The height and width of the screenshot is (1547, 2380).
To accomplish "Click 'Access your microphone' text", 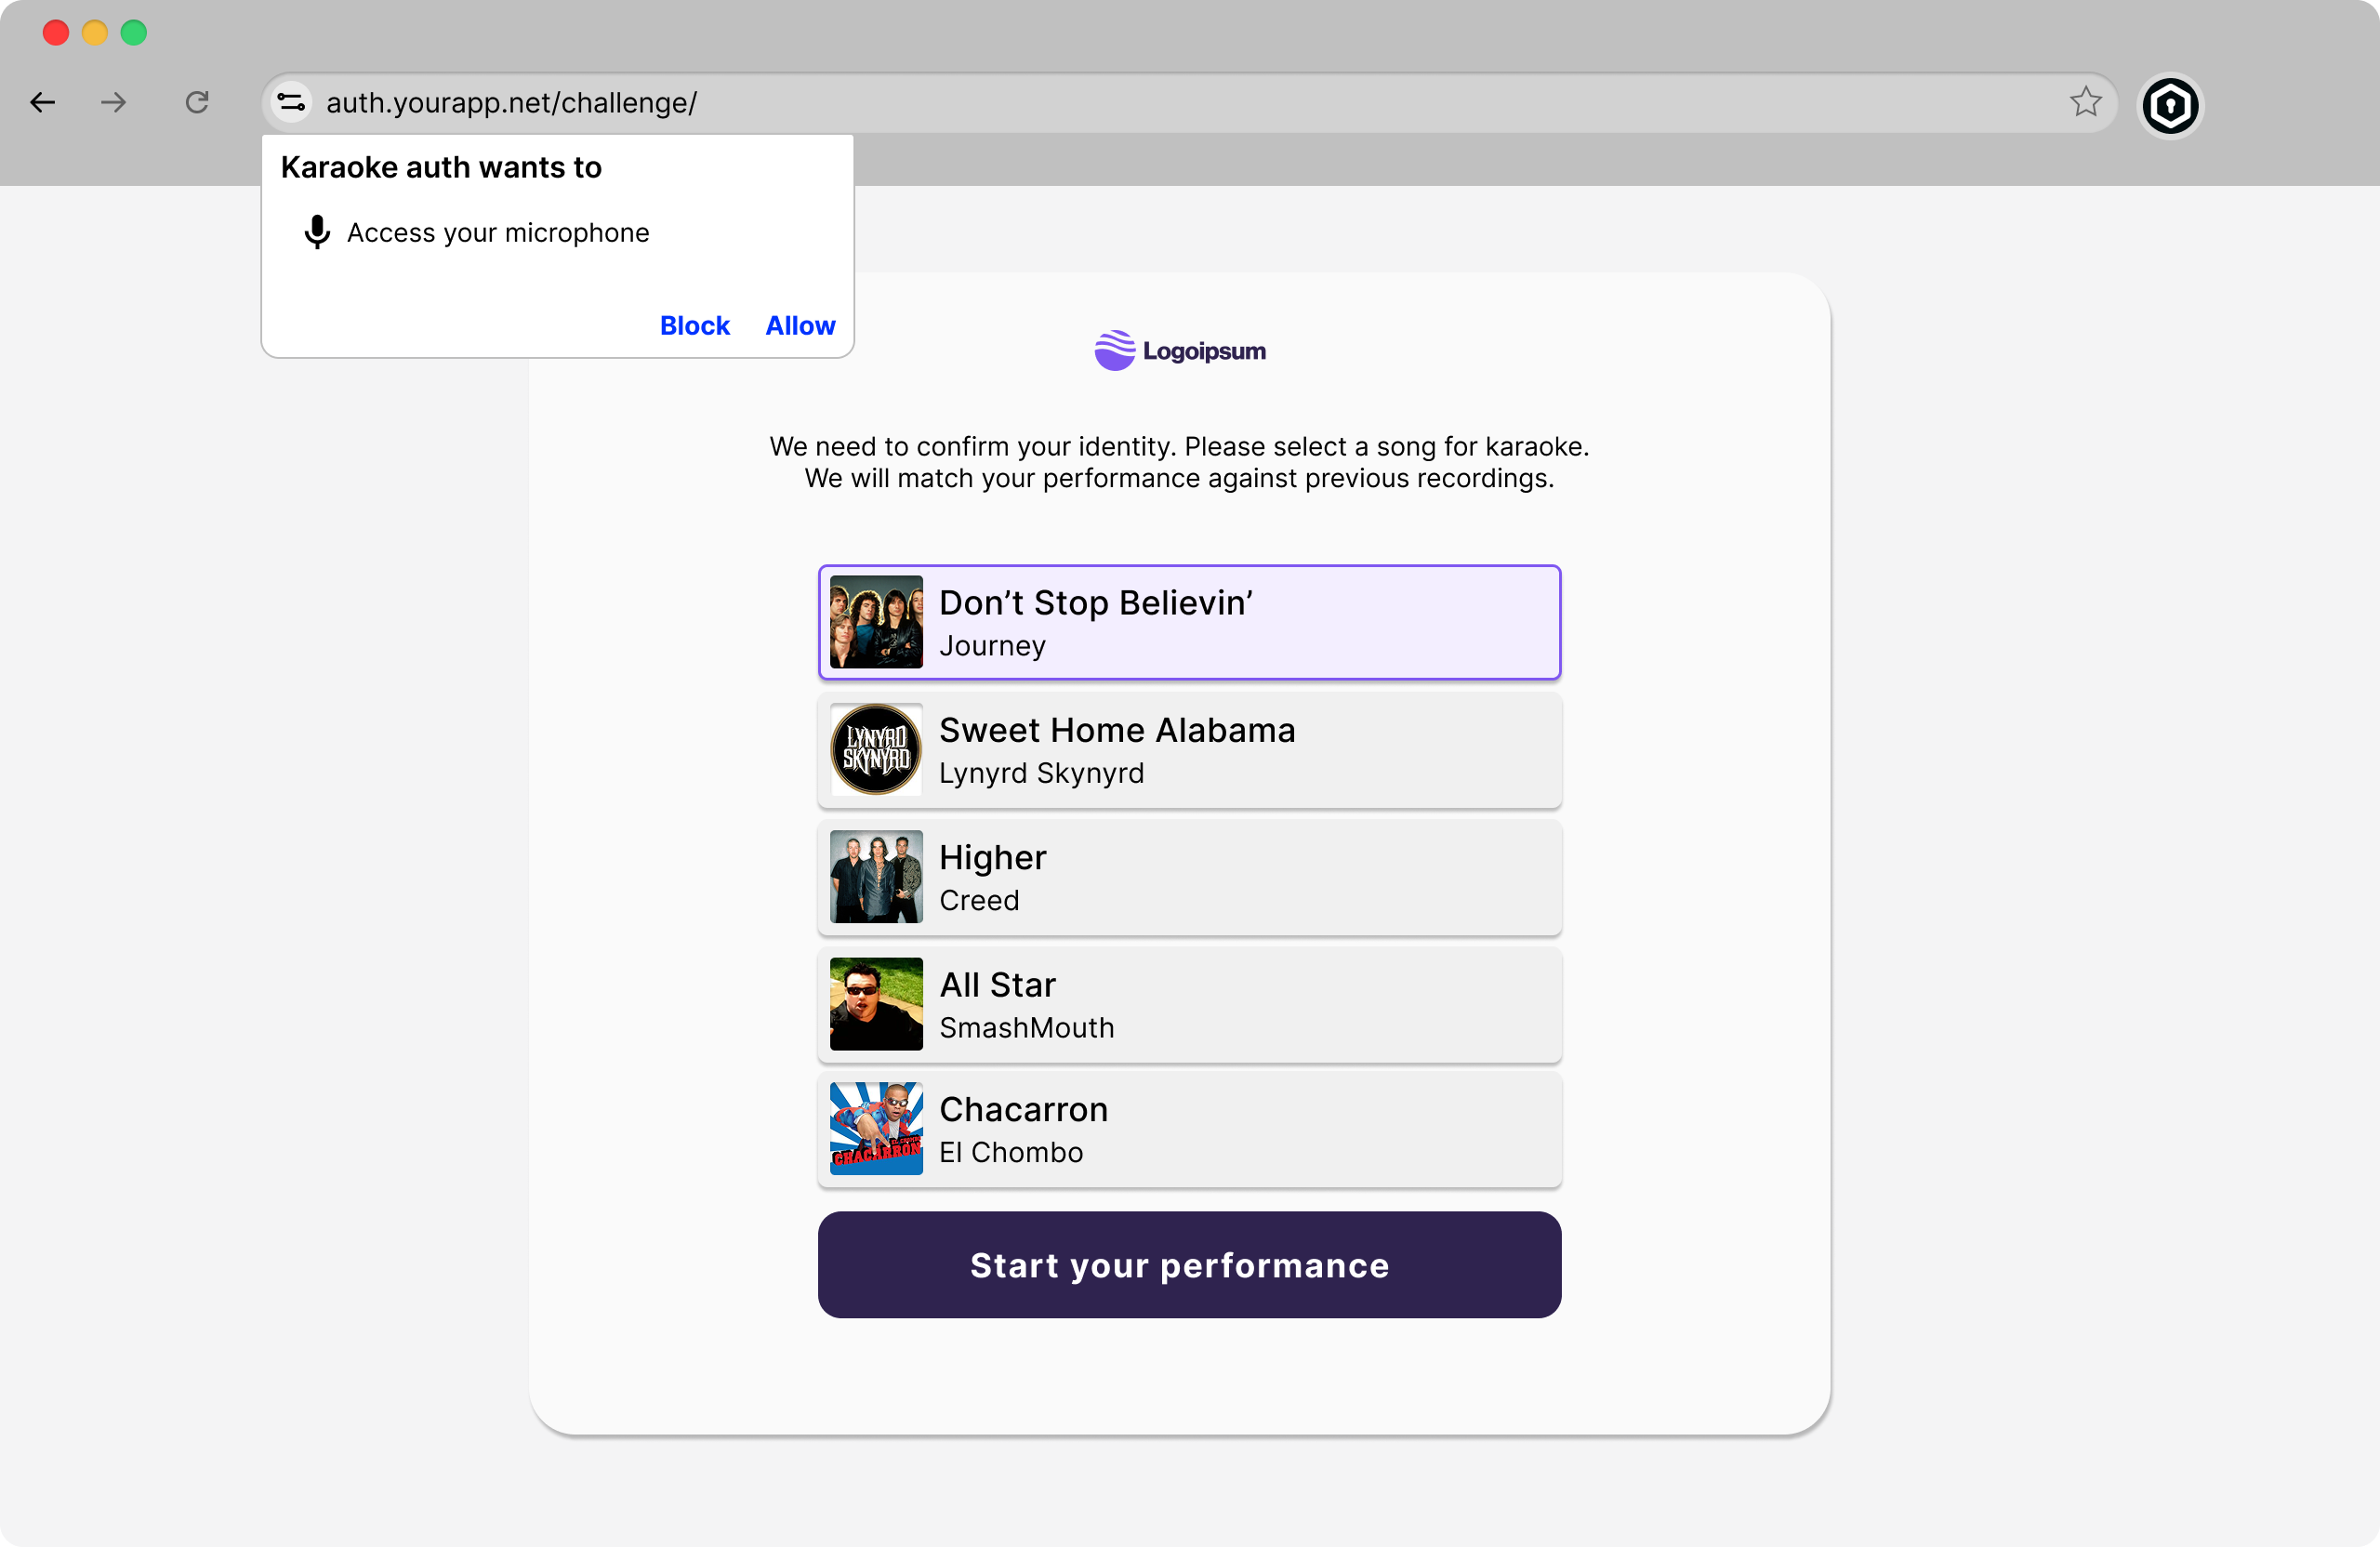I will pos(498,233).
